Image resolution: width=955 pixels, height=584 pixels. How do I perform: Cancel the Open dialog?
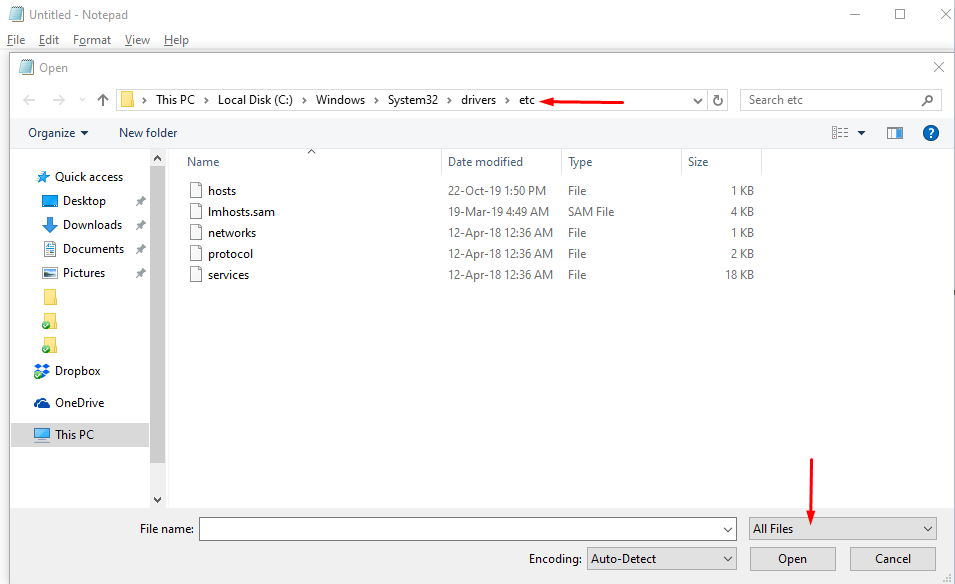click(x=891, y=558)
